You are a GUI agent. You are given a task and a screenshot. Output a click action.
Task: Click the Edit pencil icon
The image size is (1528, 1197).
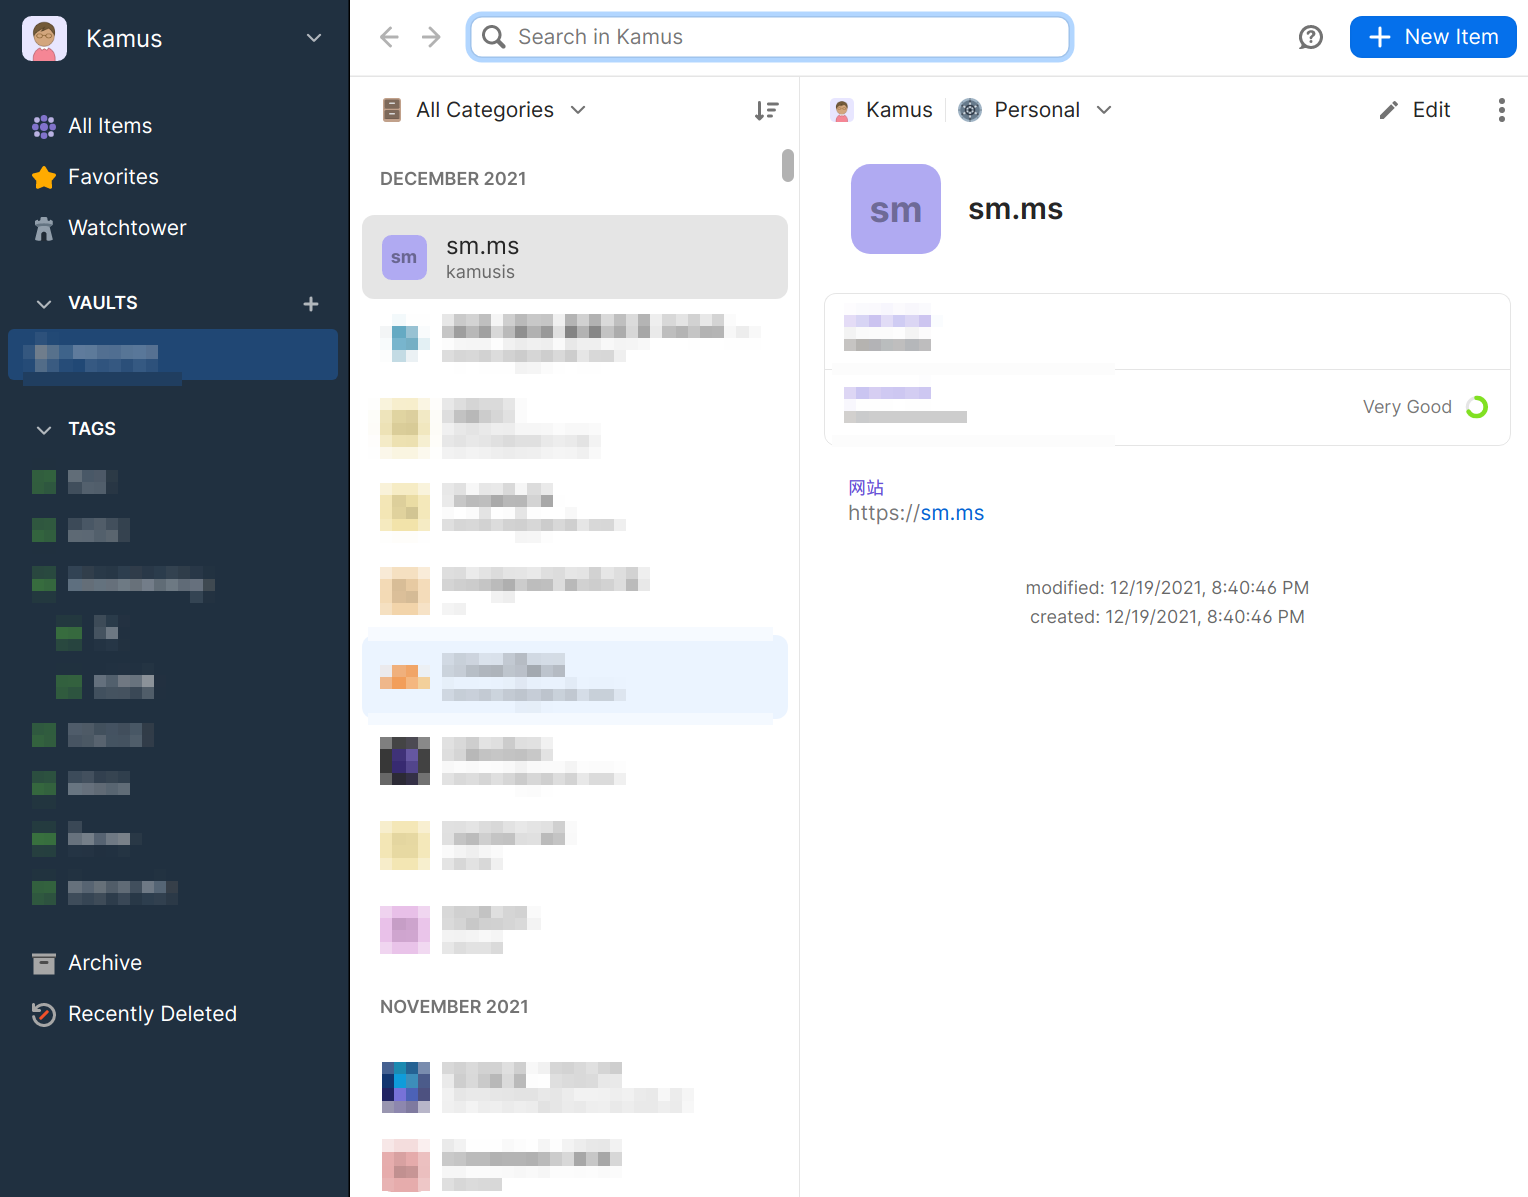click(x=1388, y=110)
